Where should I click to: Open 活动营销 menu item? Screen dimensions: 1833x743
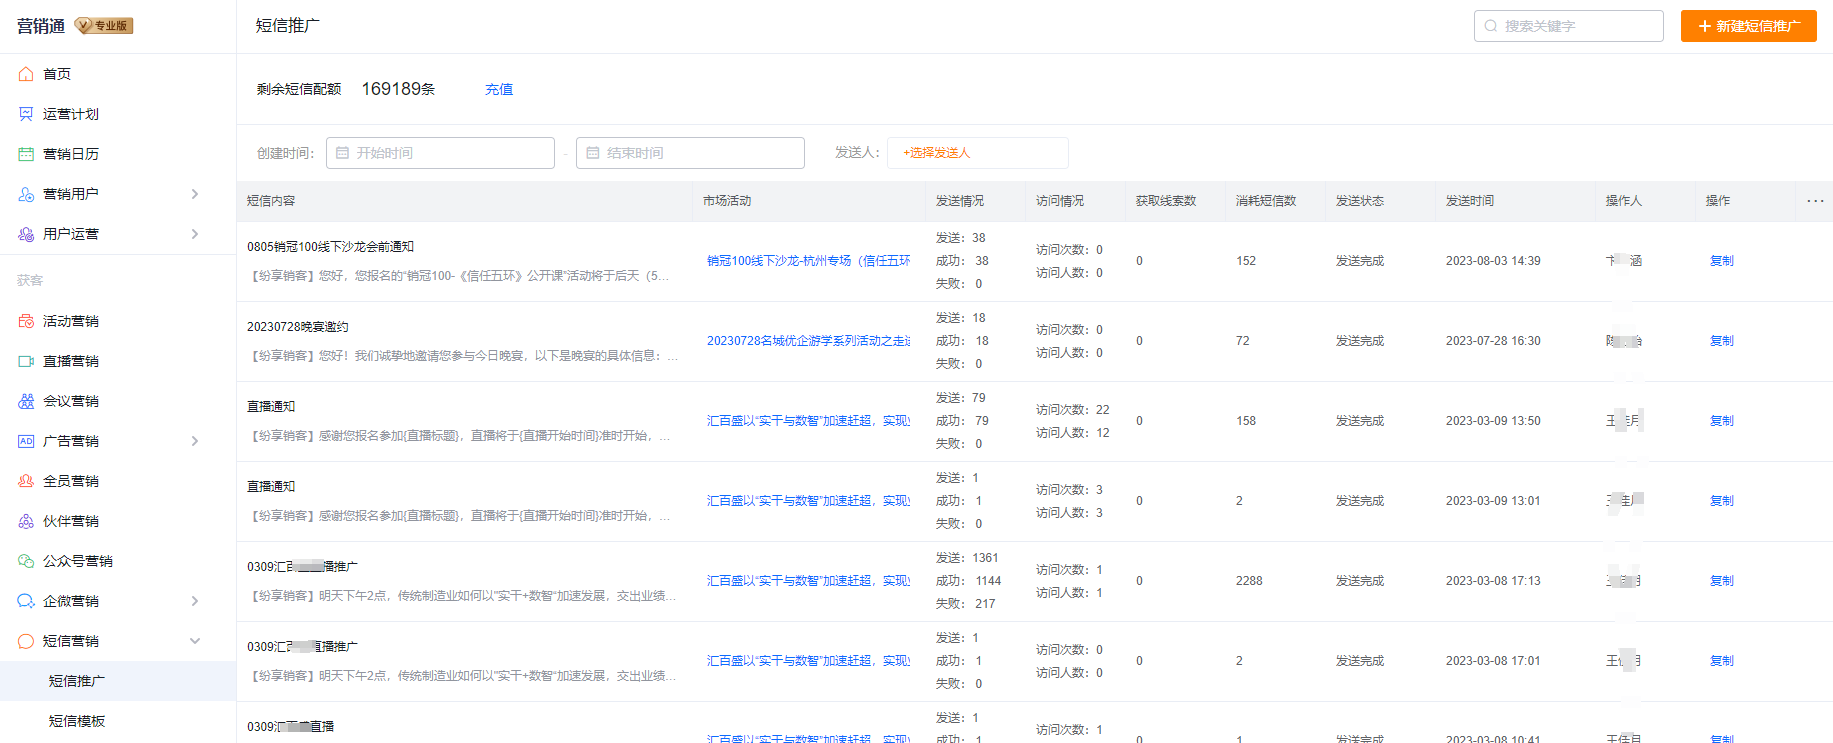coord(118,321)
